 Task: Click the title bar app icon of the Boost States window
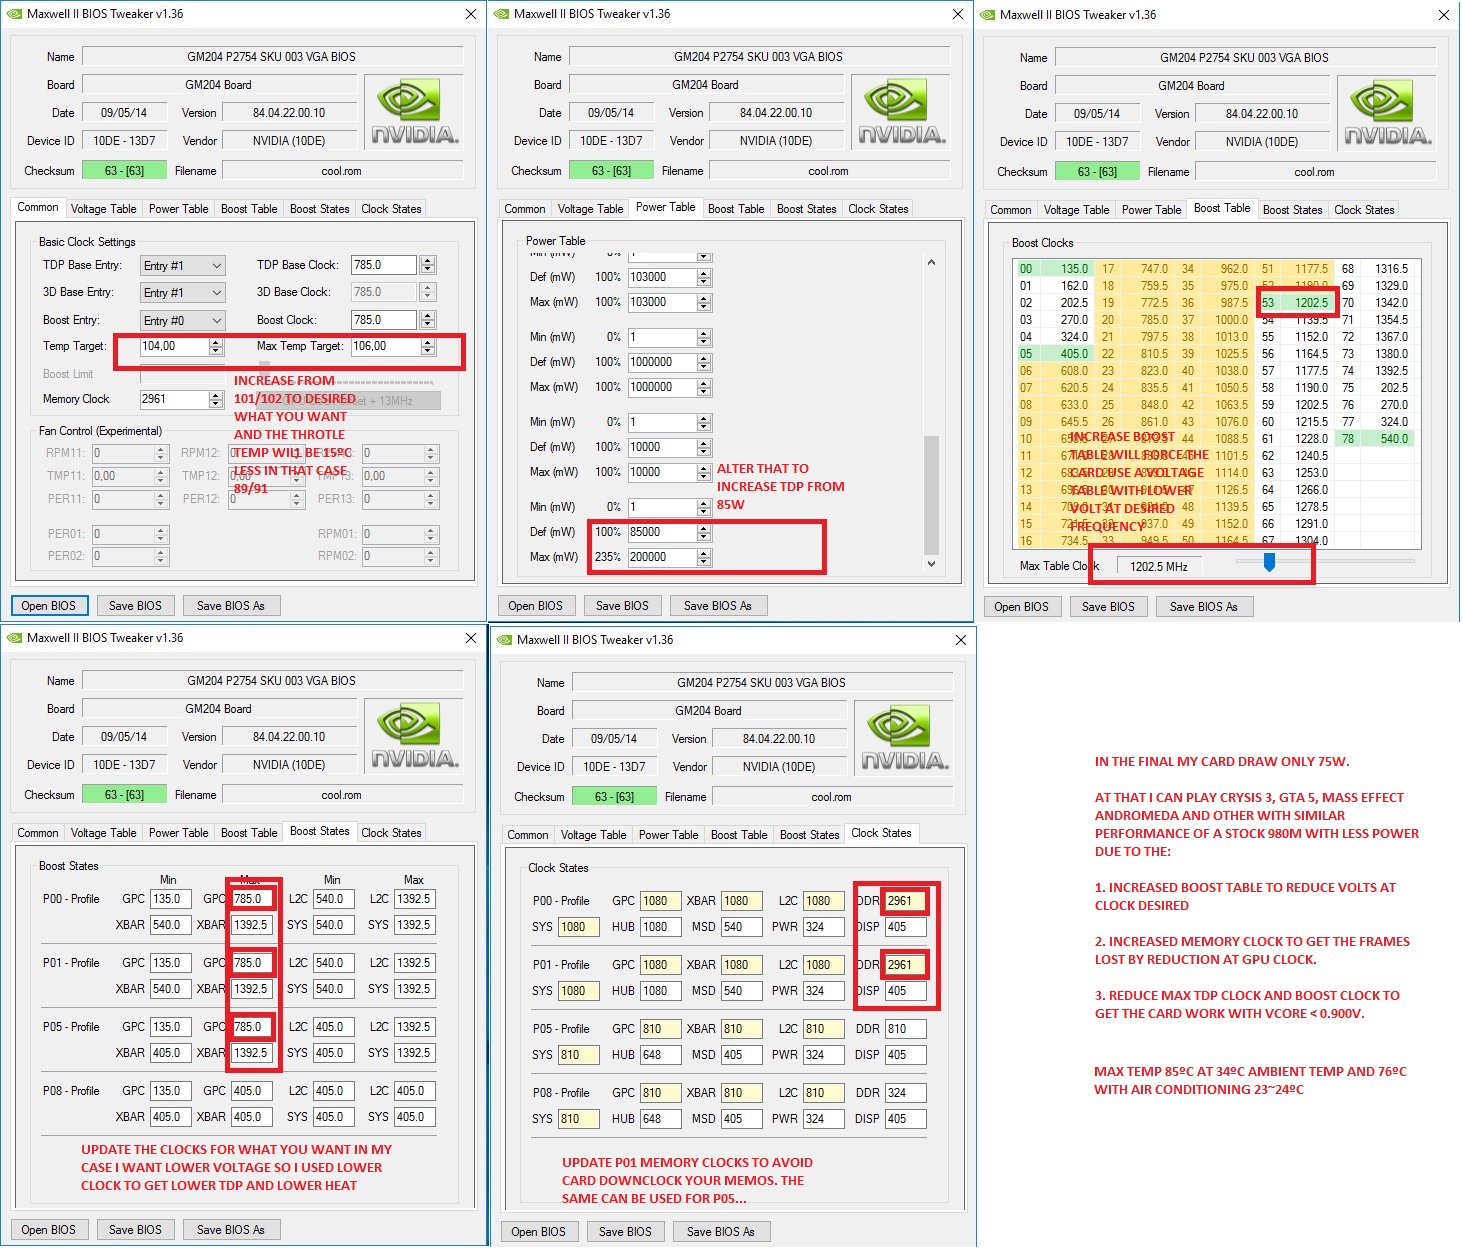point(14,638)
